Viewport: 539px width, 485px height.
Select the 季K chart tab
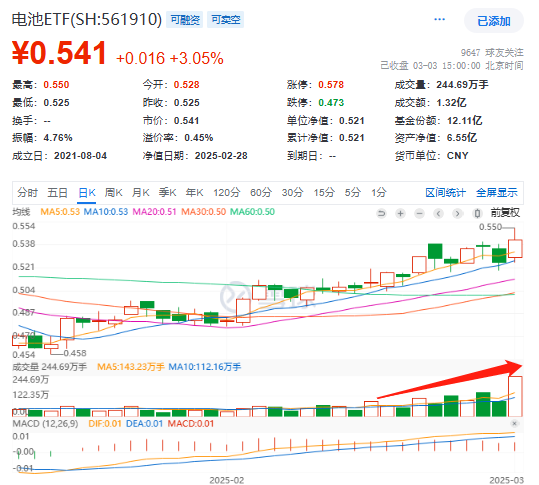click(x=167, y=192)
